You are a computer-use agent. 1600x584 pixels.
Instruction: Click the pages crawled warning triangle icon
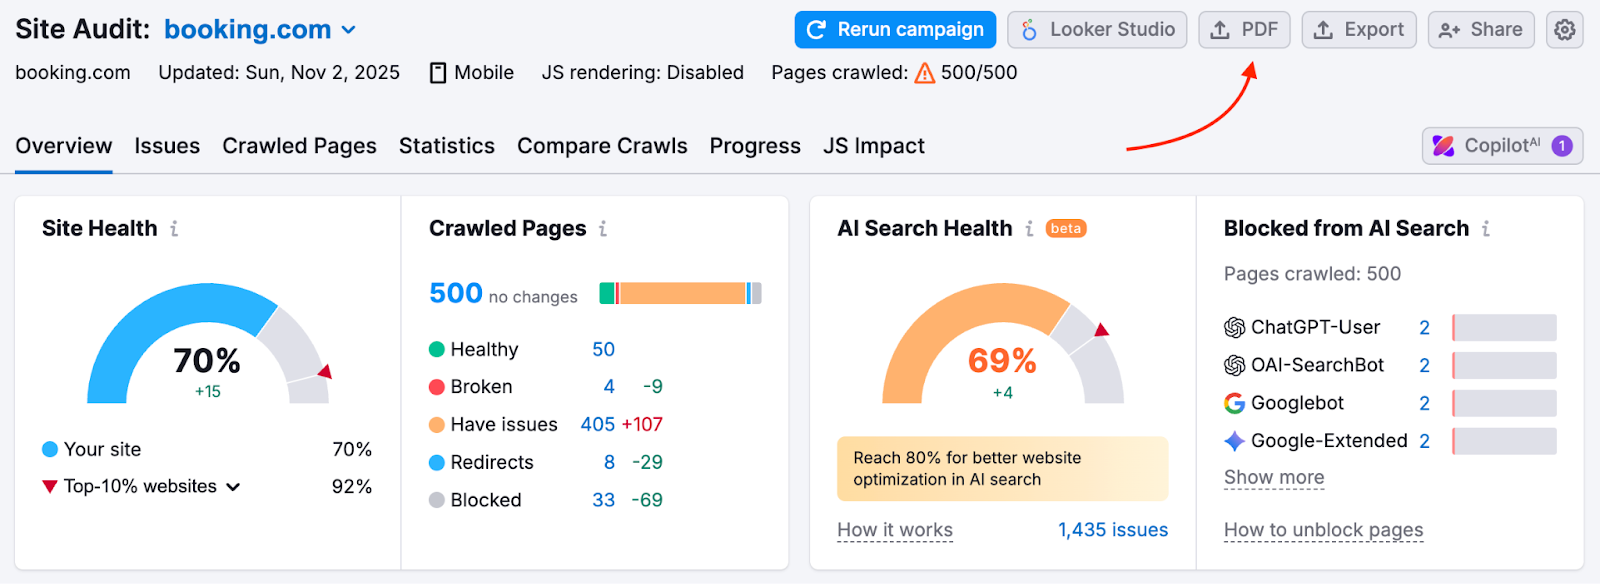pyautogui.click(x=925, y=73)
